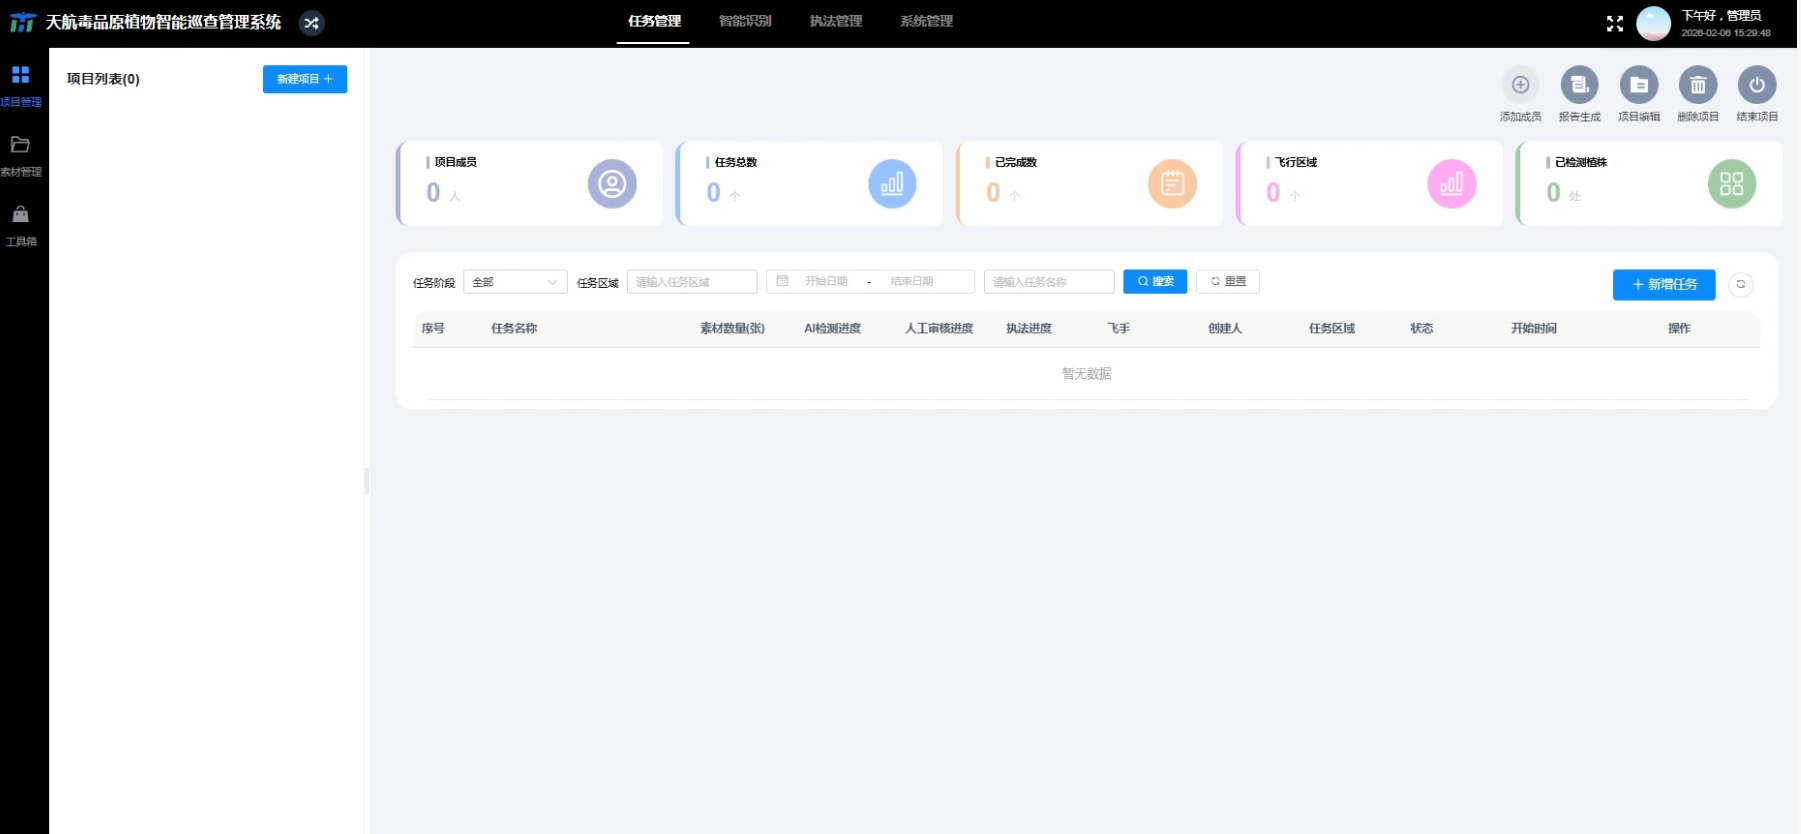This screenshot has width=1801, height=834.
Task: Click the 删除项目 trash icon
Action: pyautogui.click(x=1698, y=85)
